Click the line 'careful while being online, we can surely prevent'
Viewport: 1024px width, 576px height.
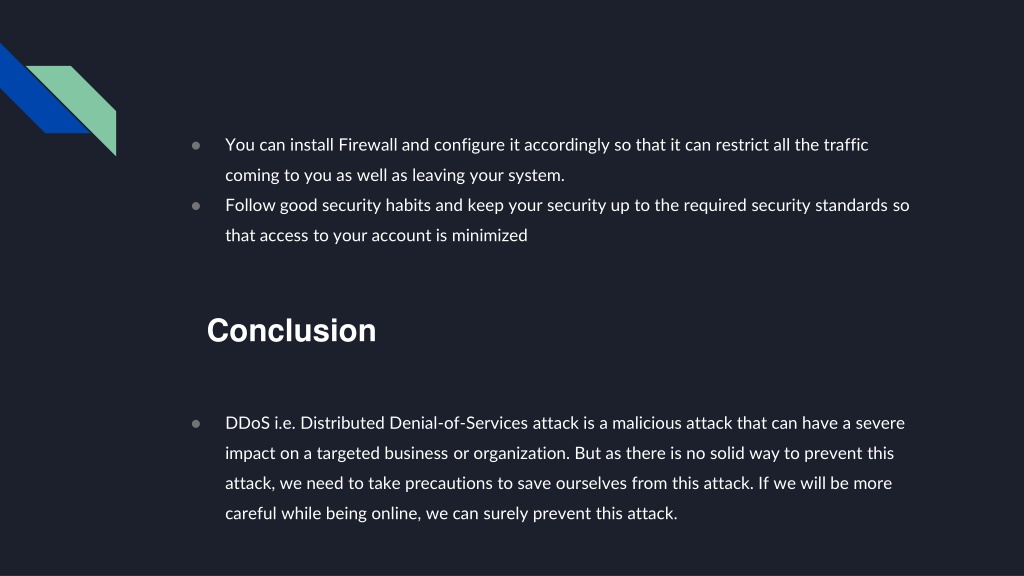point(451,513)
